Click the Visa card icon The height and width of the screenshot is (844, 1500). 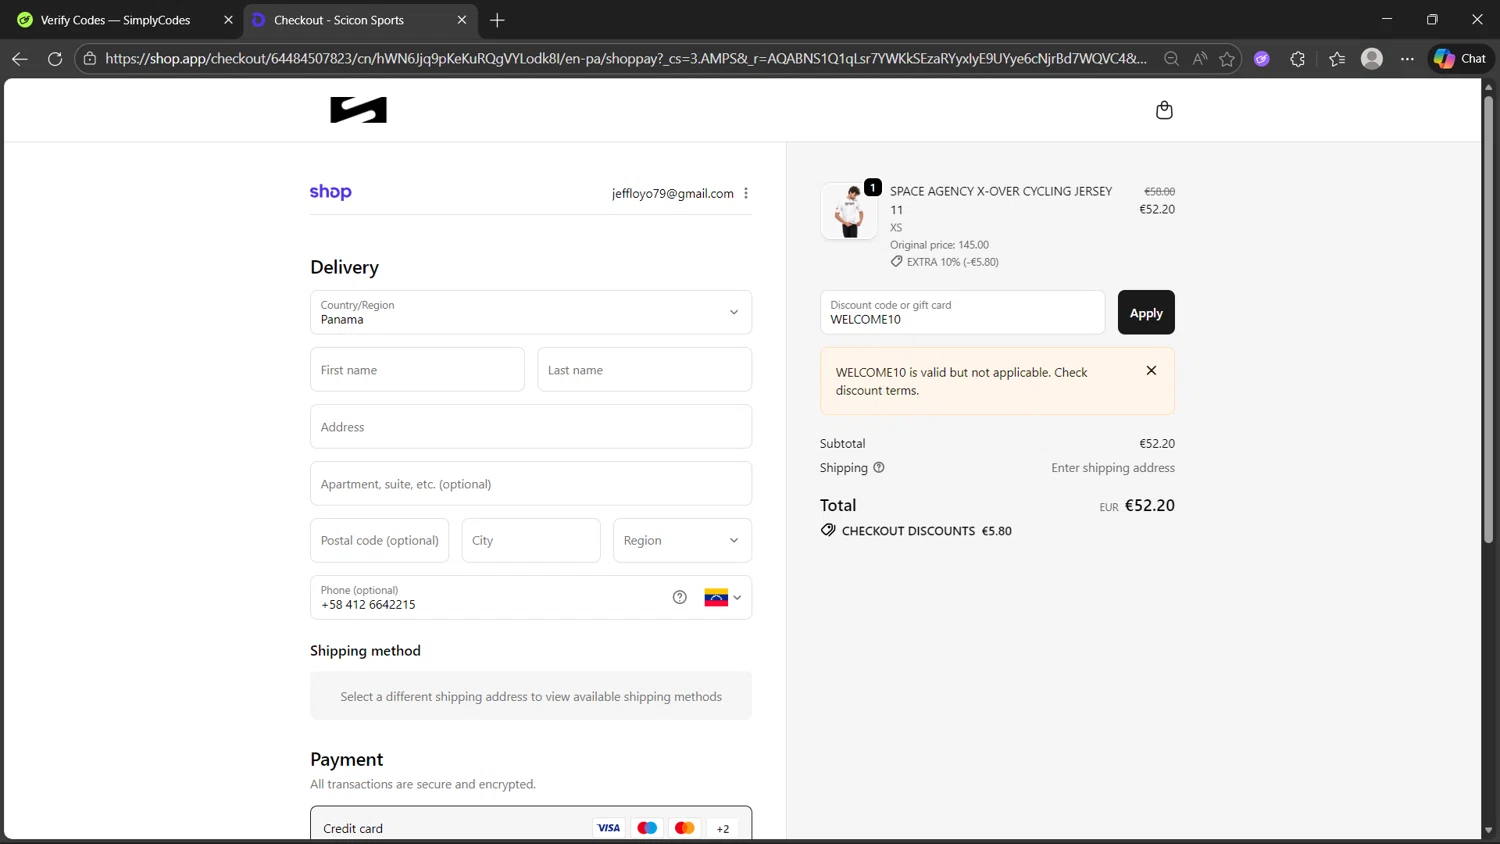pyautogui.click(x=609, y=828)
